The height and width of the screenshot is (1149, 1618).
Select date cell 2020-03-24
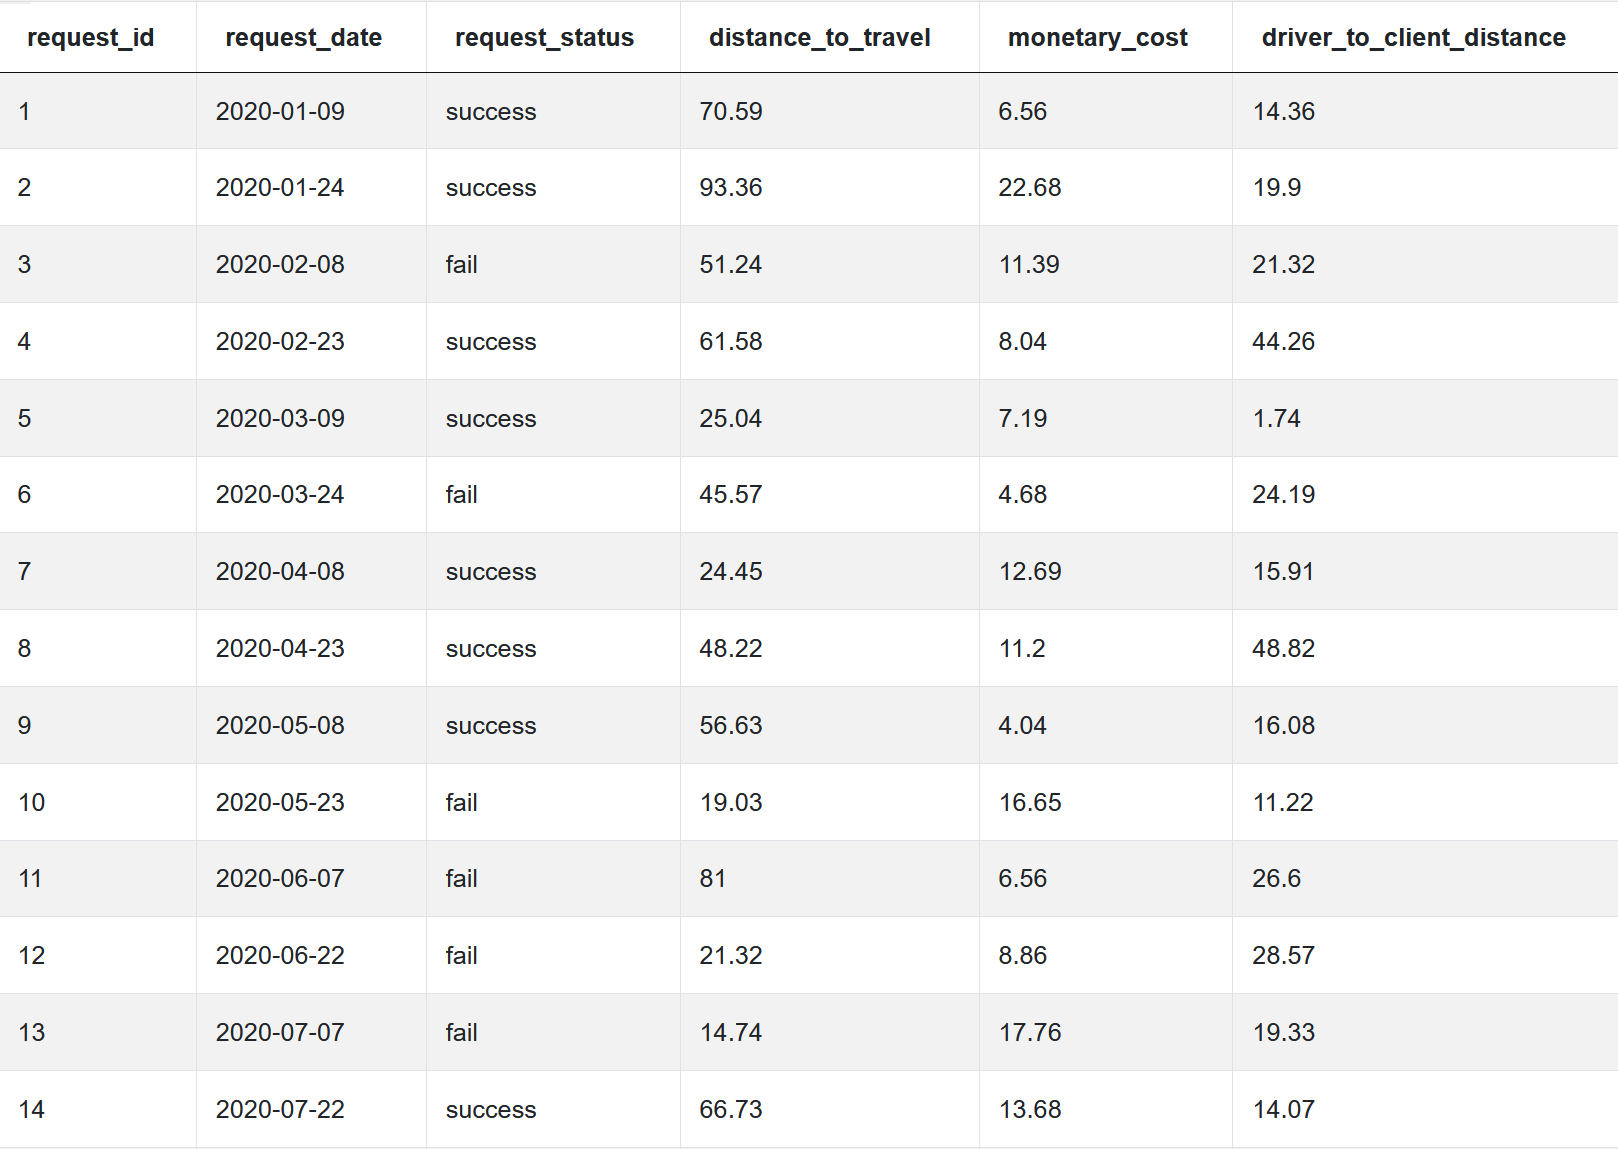click(x=280, y=494)
